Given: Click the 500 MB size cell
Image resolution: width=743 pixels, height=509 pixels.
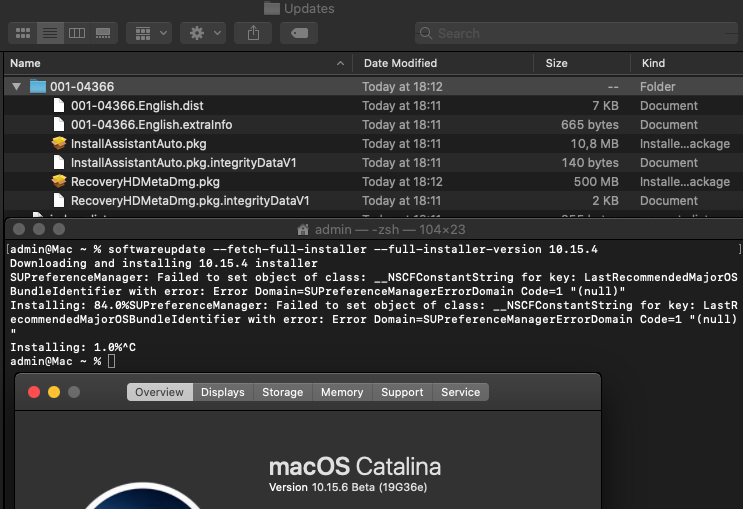Looking at the screenshot, I should pos(596,182).
